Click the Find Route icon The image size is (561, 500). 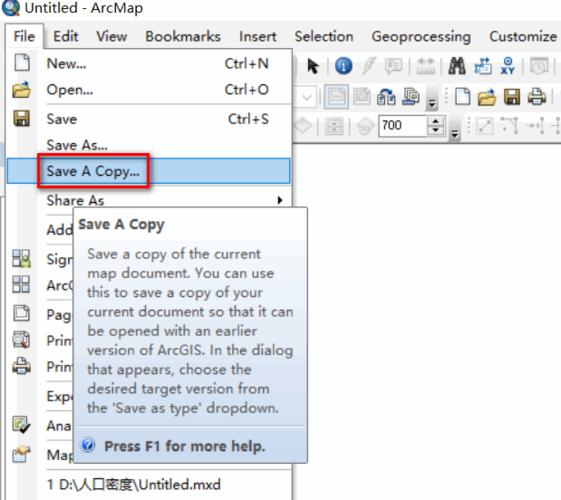[x=483, y=66]
